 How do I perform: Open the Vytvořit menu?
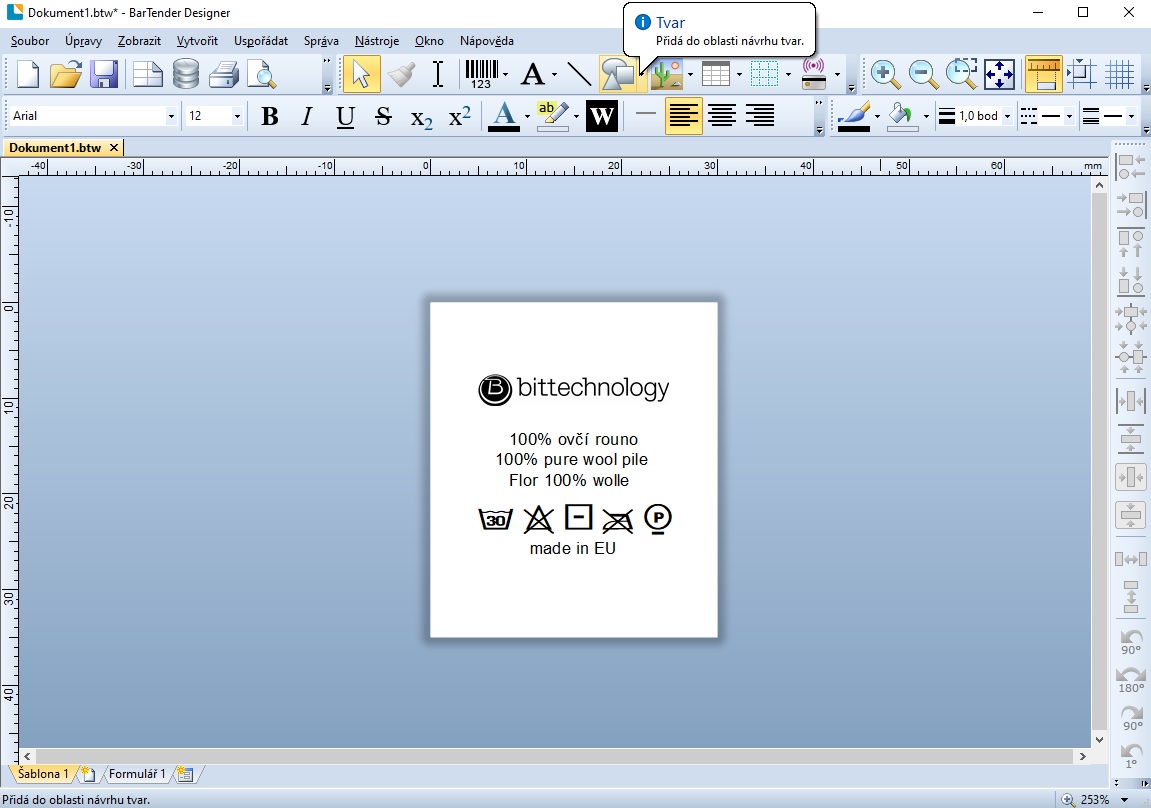tap(197, 41)
